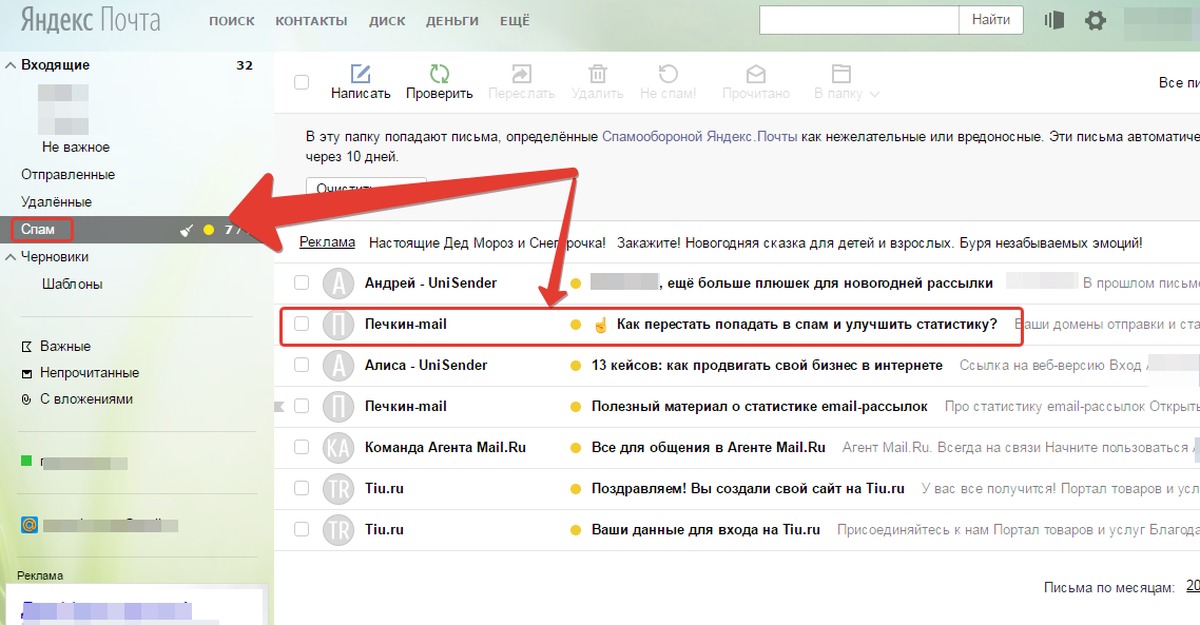
Task: Collapse the Черновики folder arrow
Action: tap(11, 257)
